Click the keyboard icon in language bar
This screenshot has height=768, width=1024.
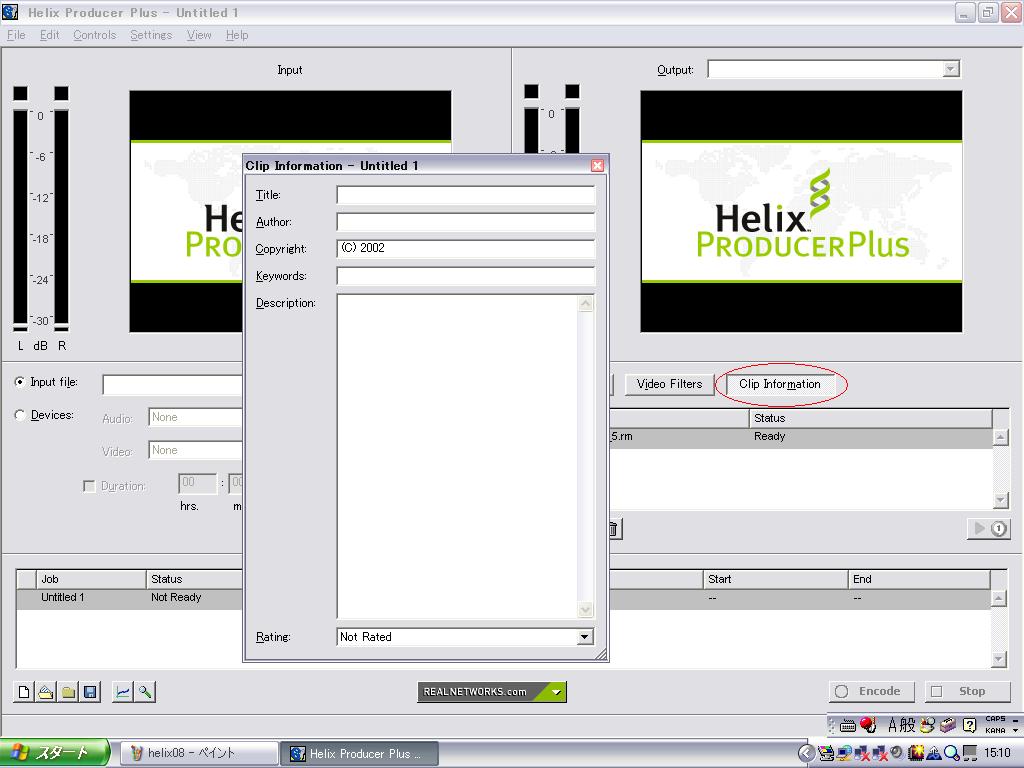(848, 725)
